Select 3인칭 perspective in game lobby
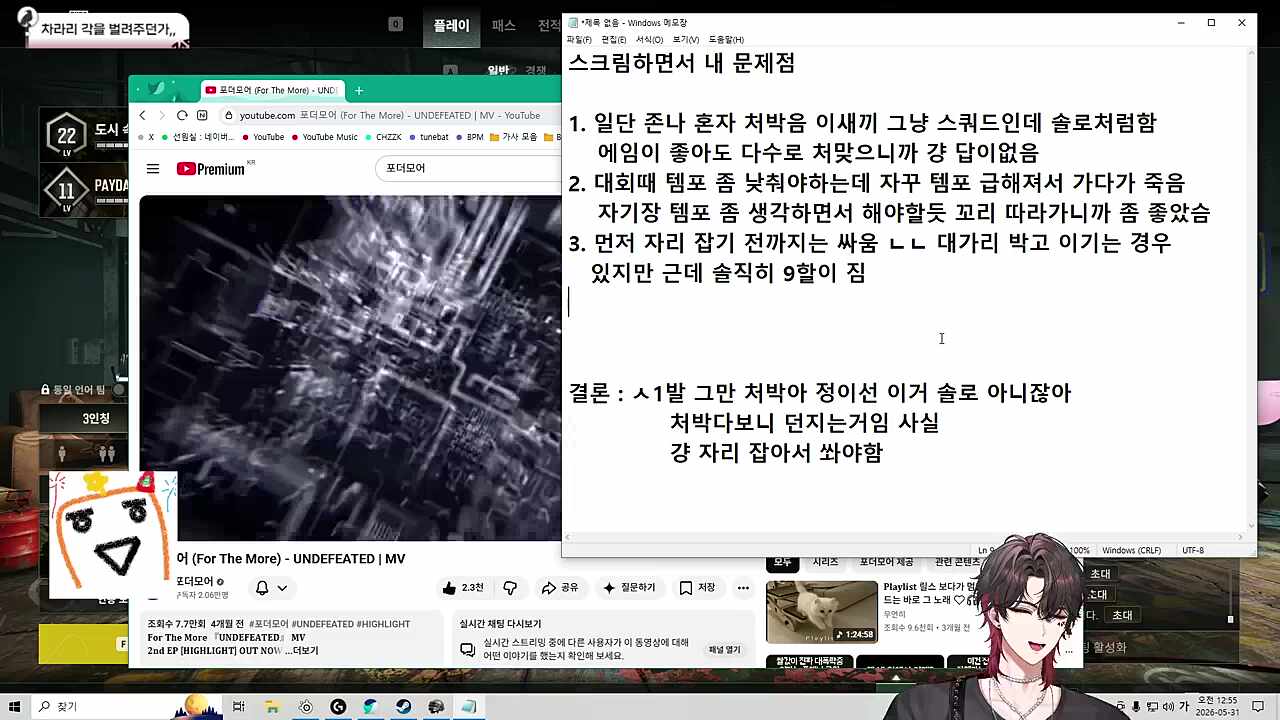The image size is (1280, 720). (x=96, y=419)
